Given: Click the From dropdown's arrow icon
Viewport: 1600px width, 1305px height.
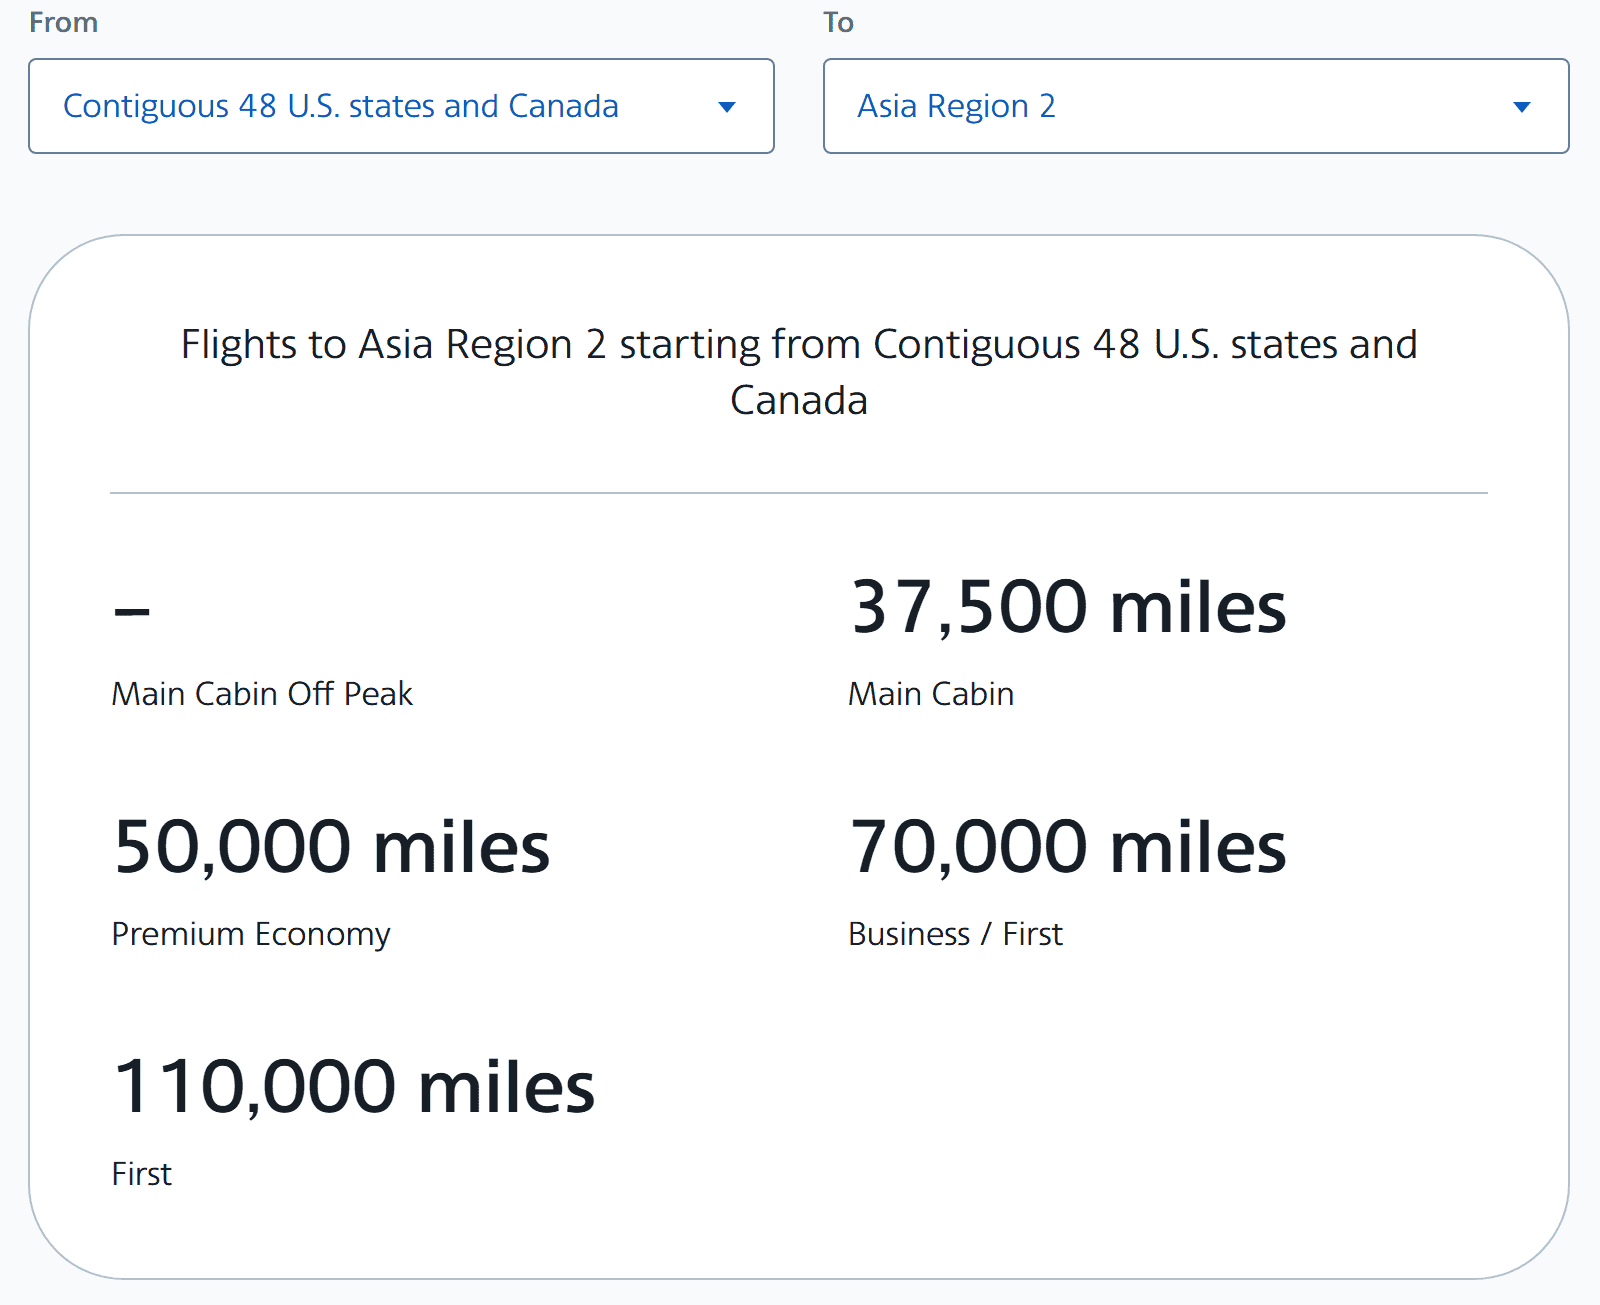Looking at the screenshot, I should coord(728,106).
